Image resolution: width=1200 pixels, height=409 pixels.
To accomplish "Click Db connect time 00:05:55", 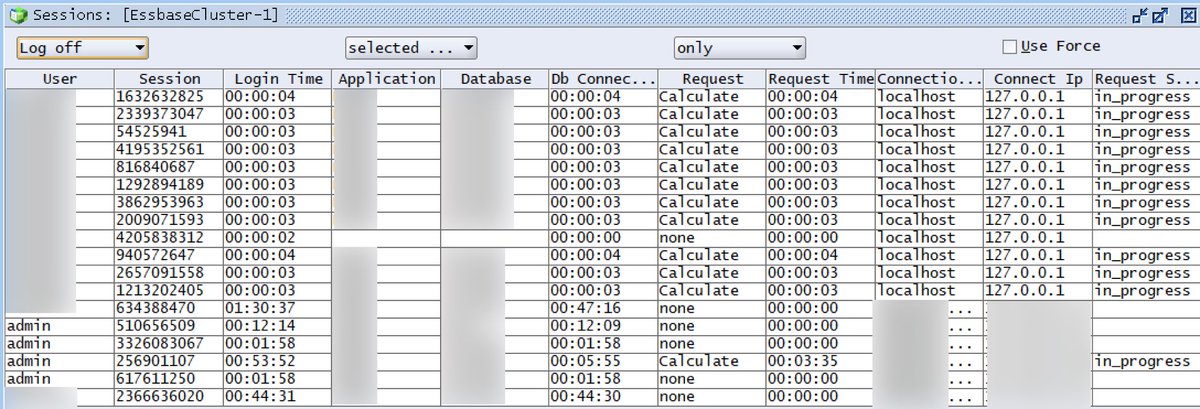I will coord(586,361).
